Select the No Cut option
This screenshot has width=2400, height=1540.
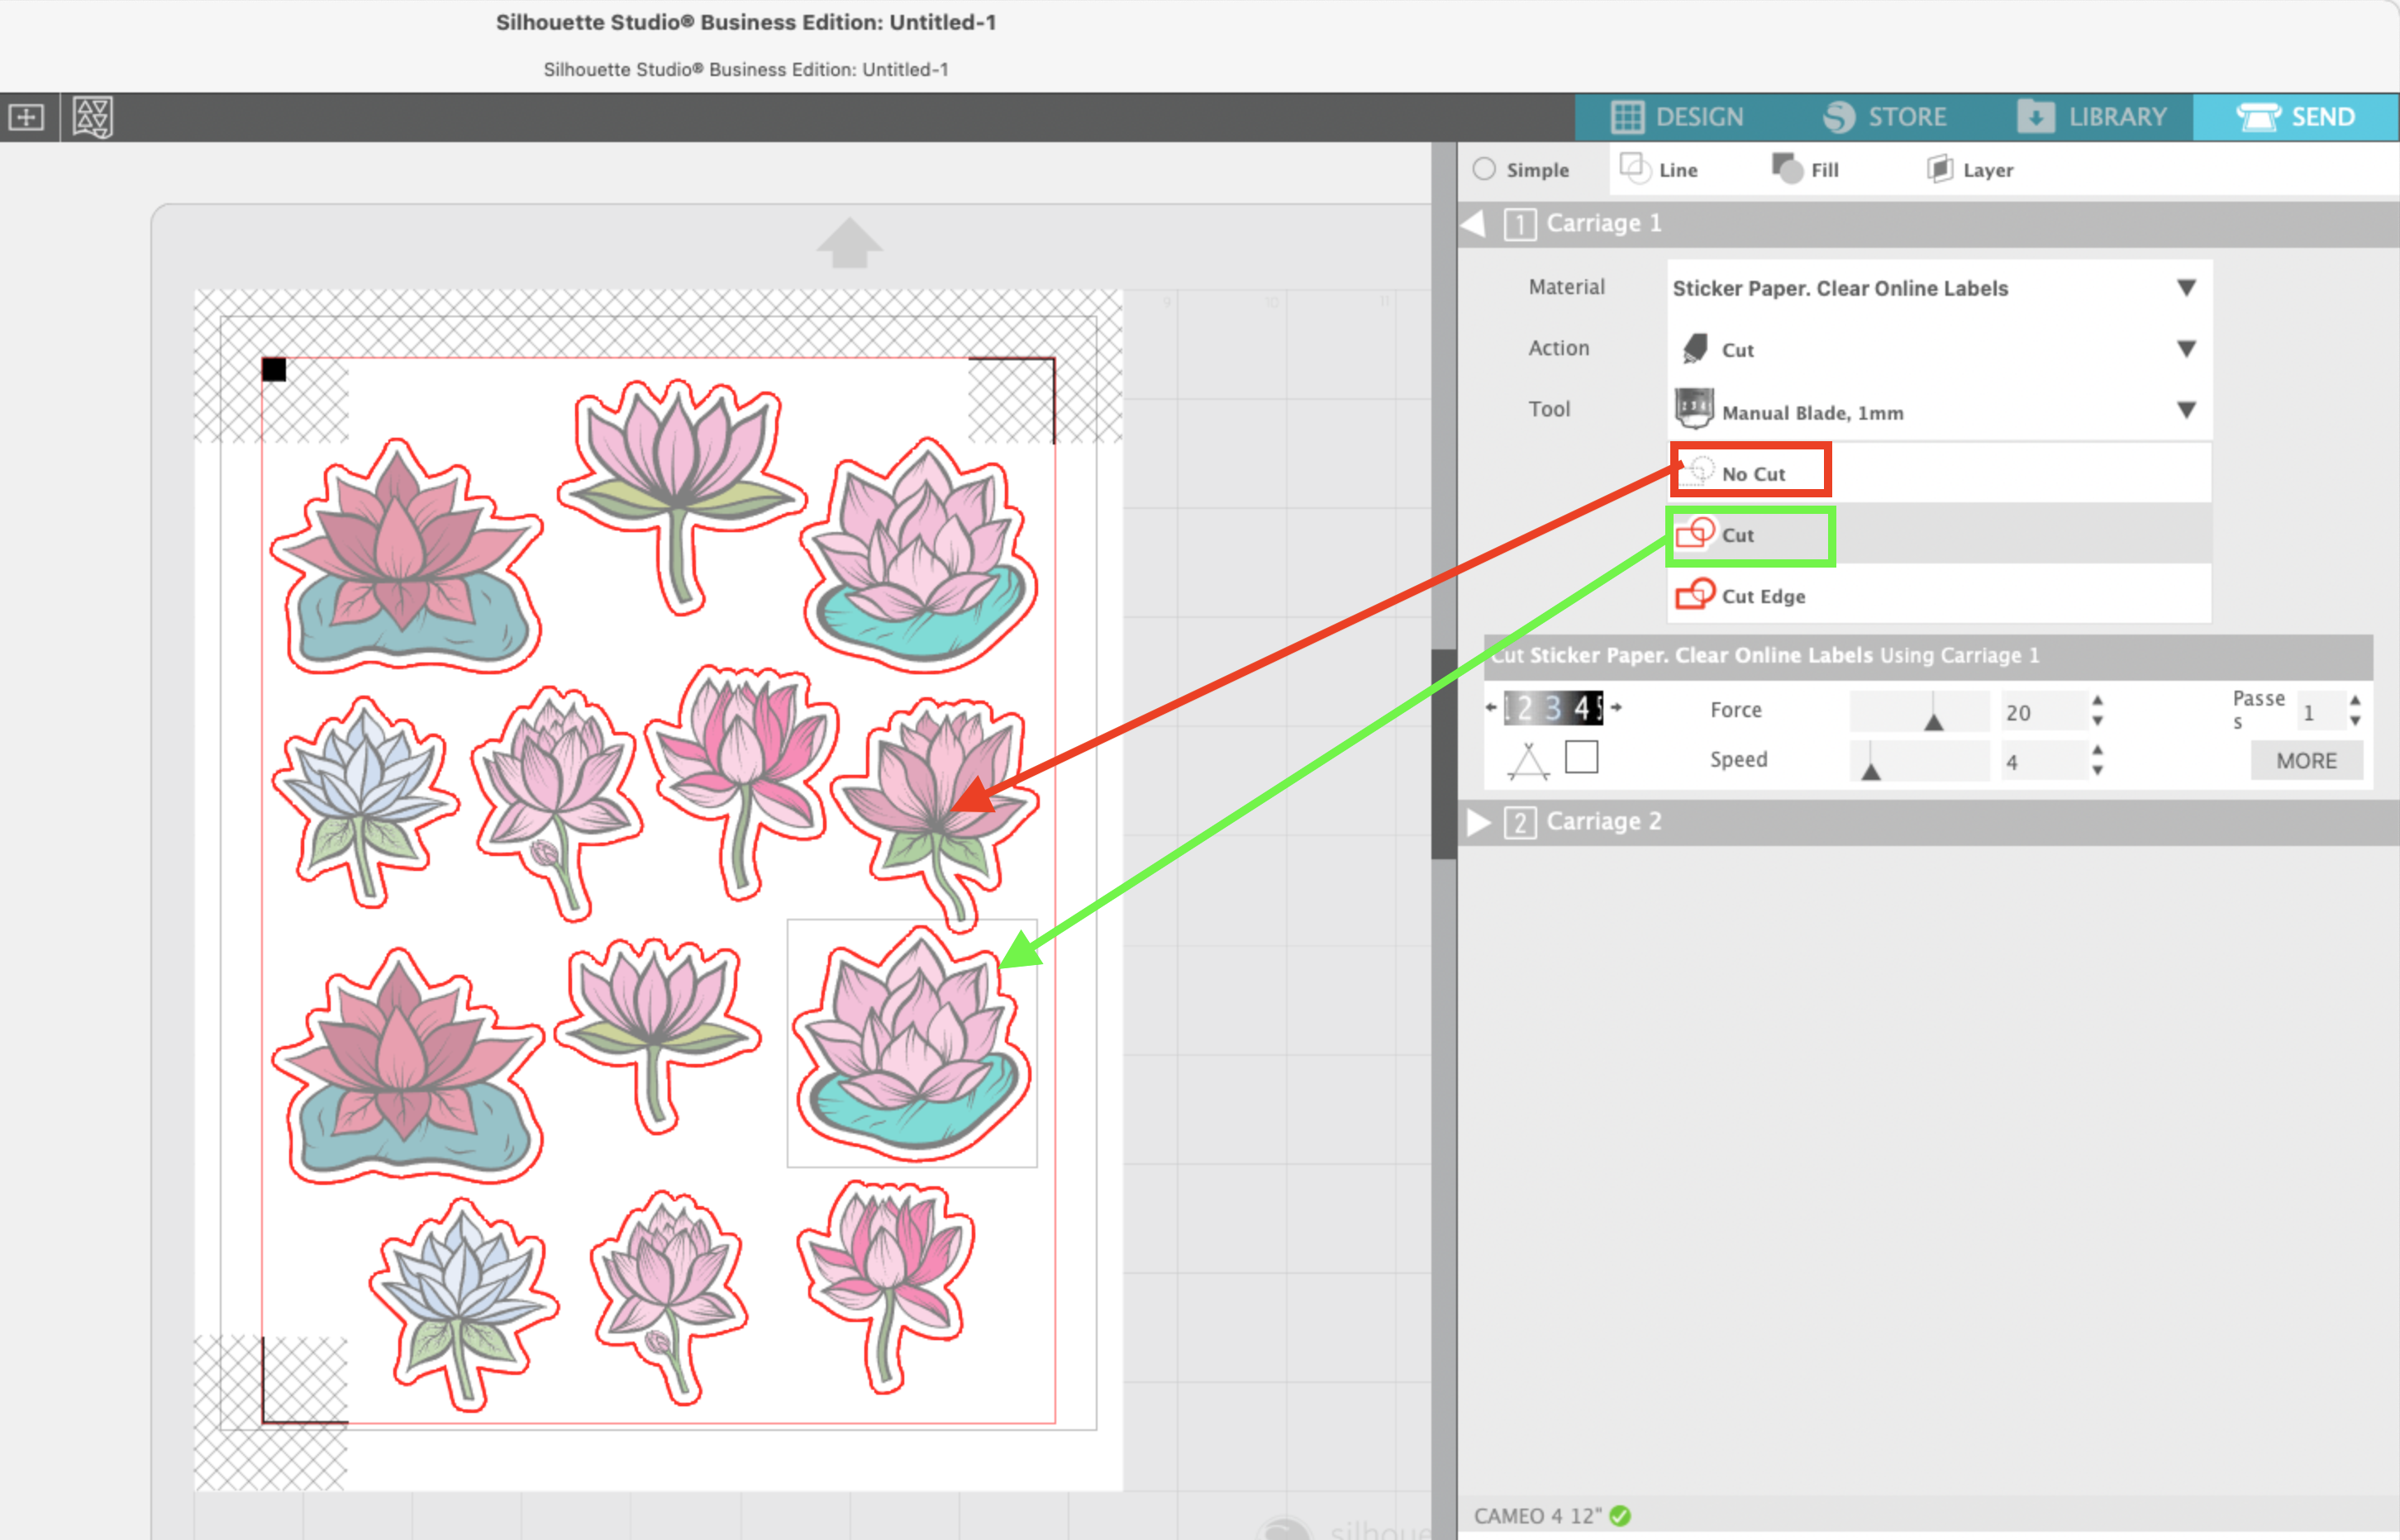[1752, 473]
